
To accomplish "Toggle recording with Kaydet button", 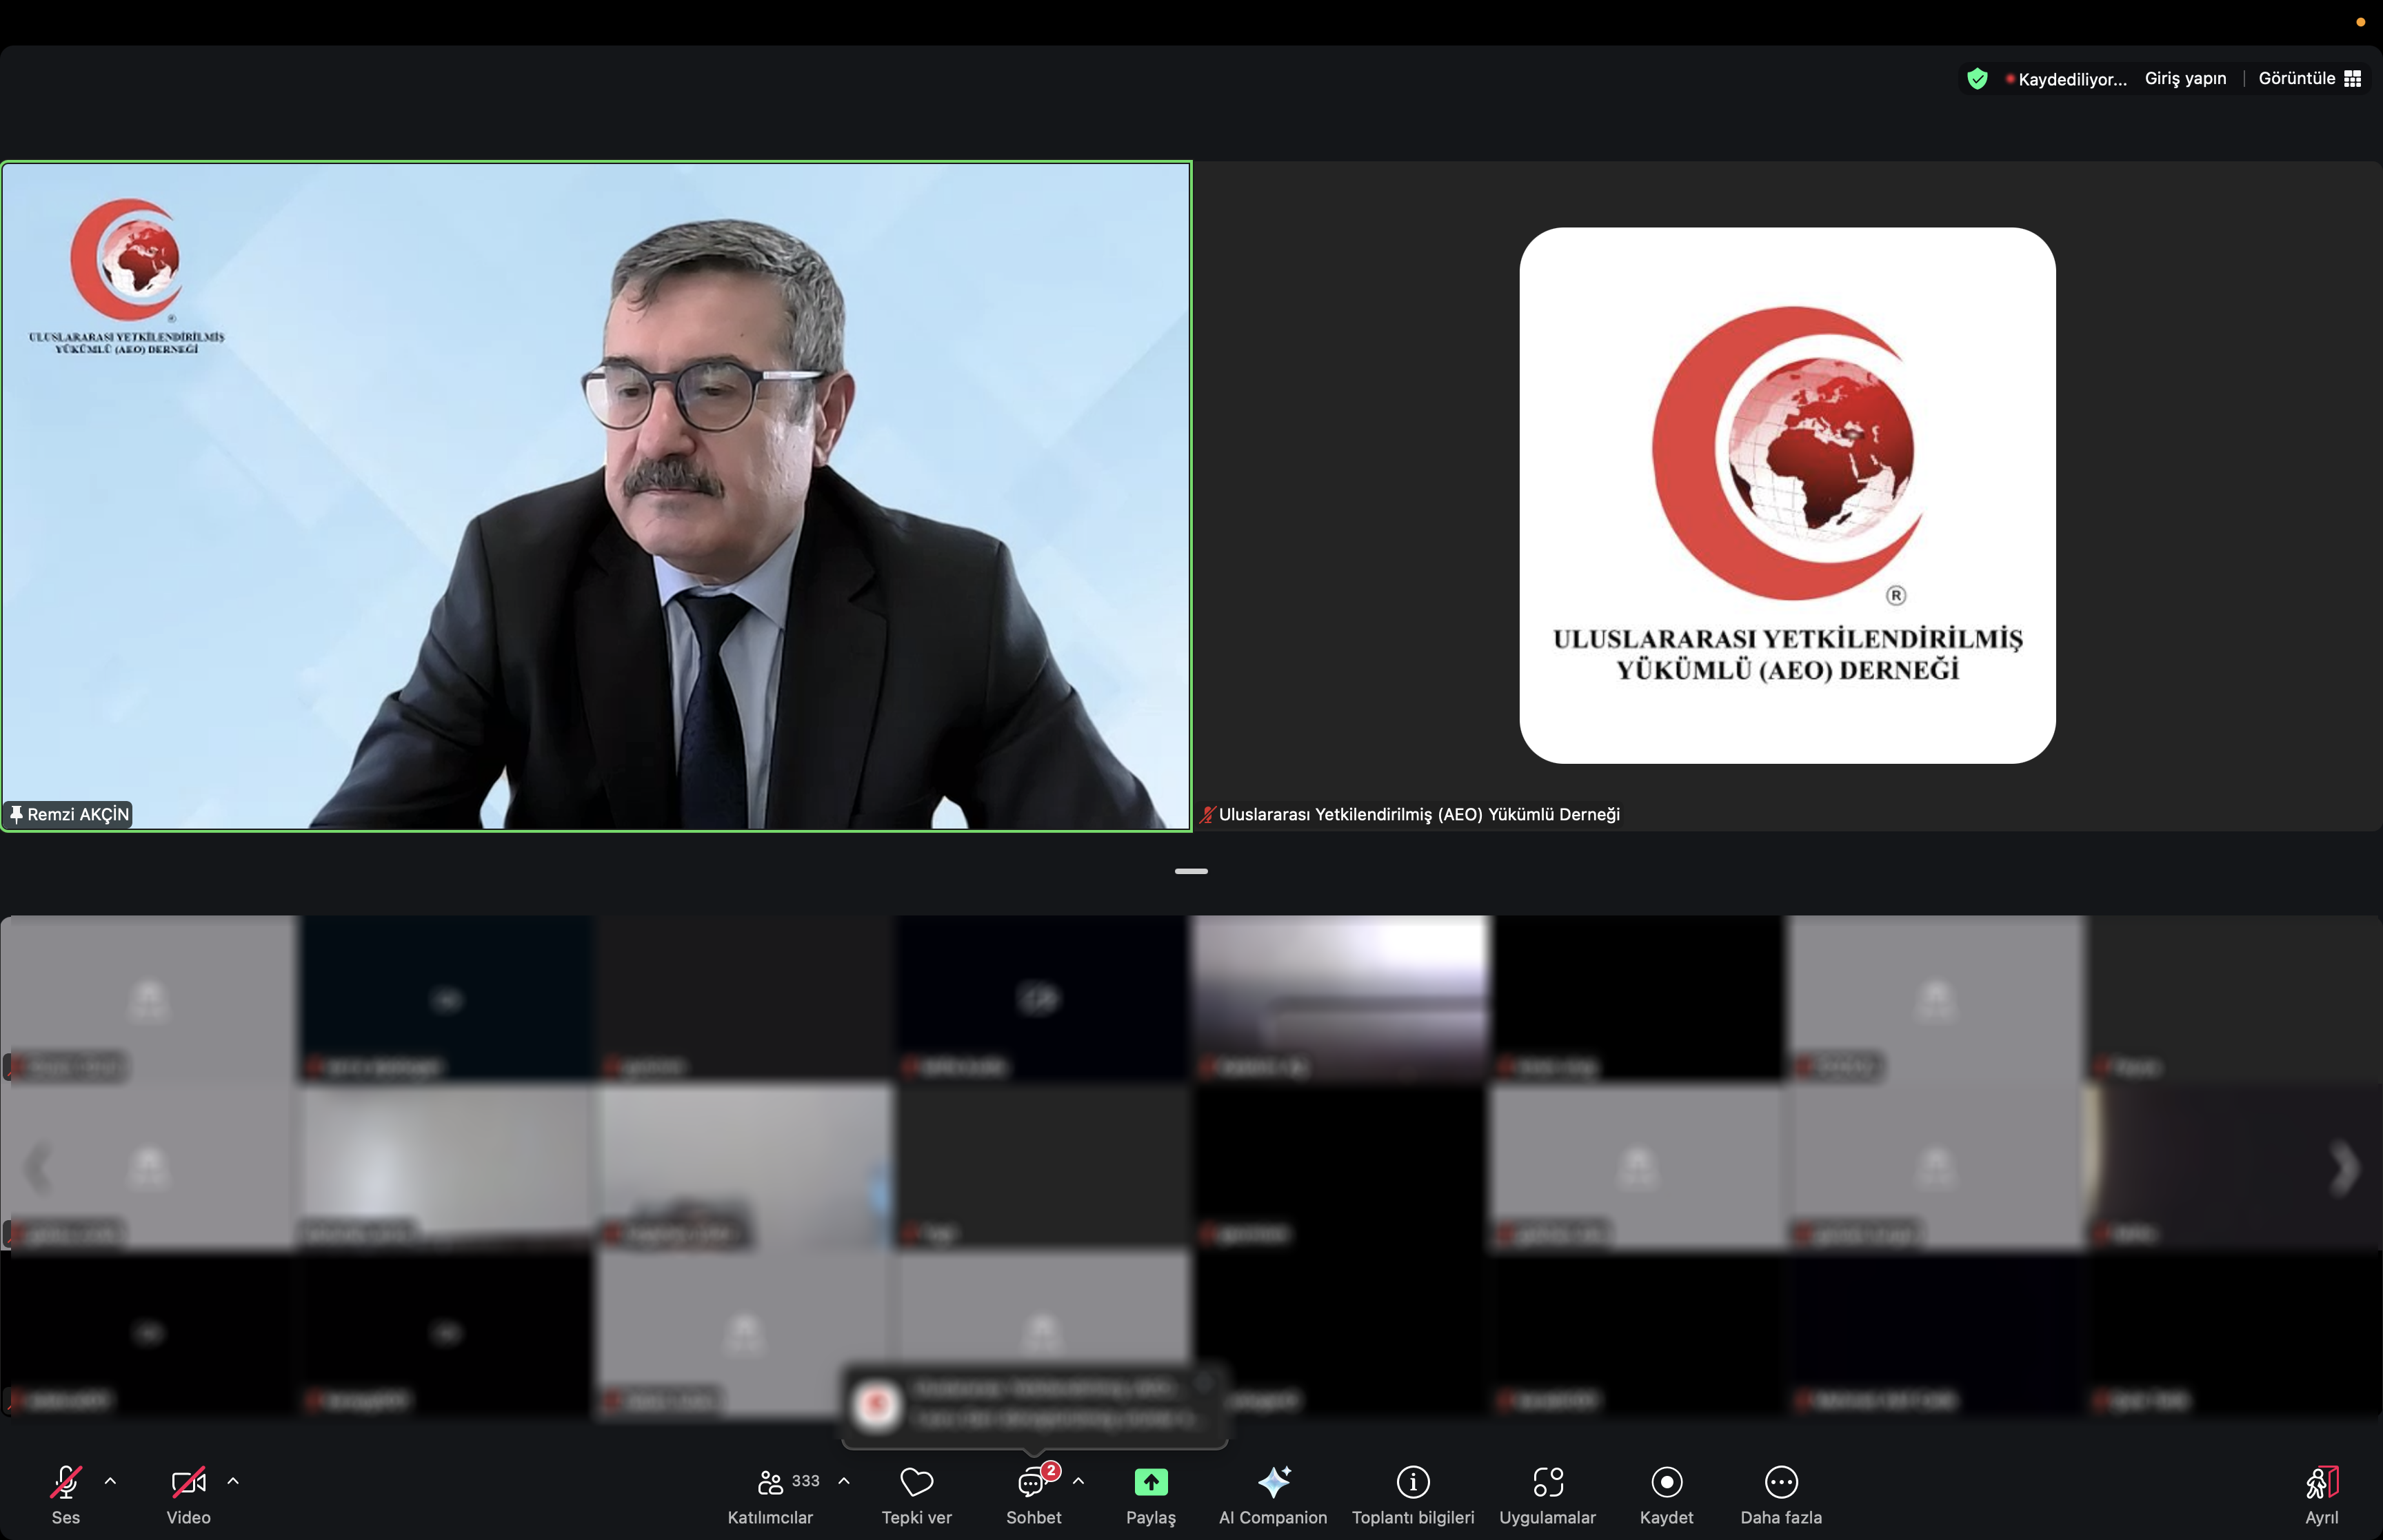I will (1666, 1482).
